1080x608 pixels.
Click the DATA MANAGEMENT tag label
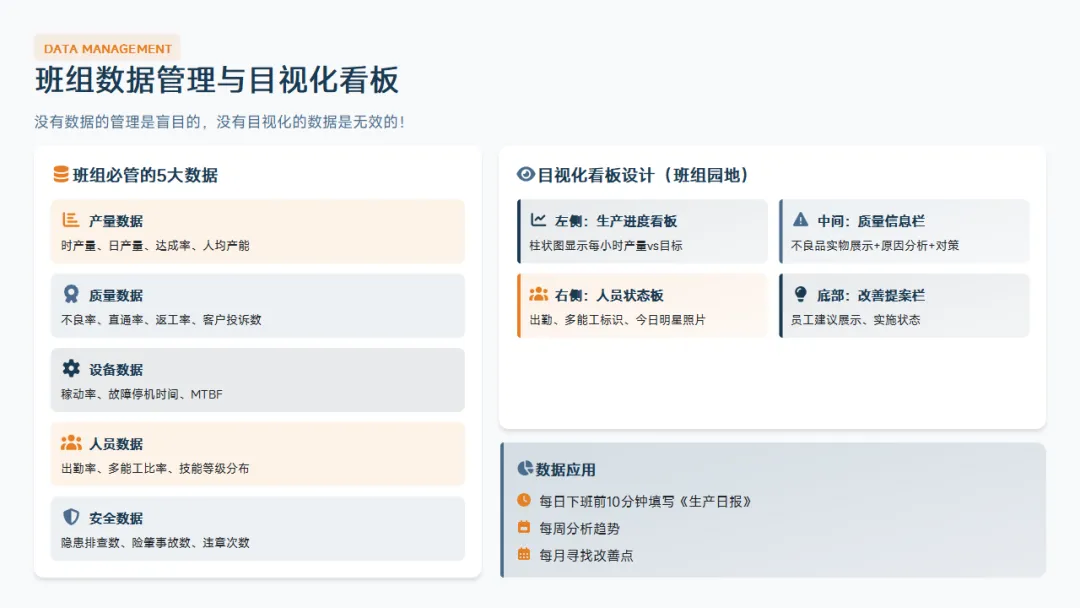pos(108,48)
